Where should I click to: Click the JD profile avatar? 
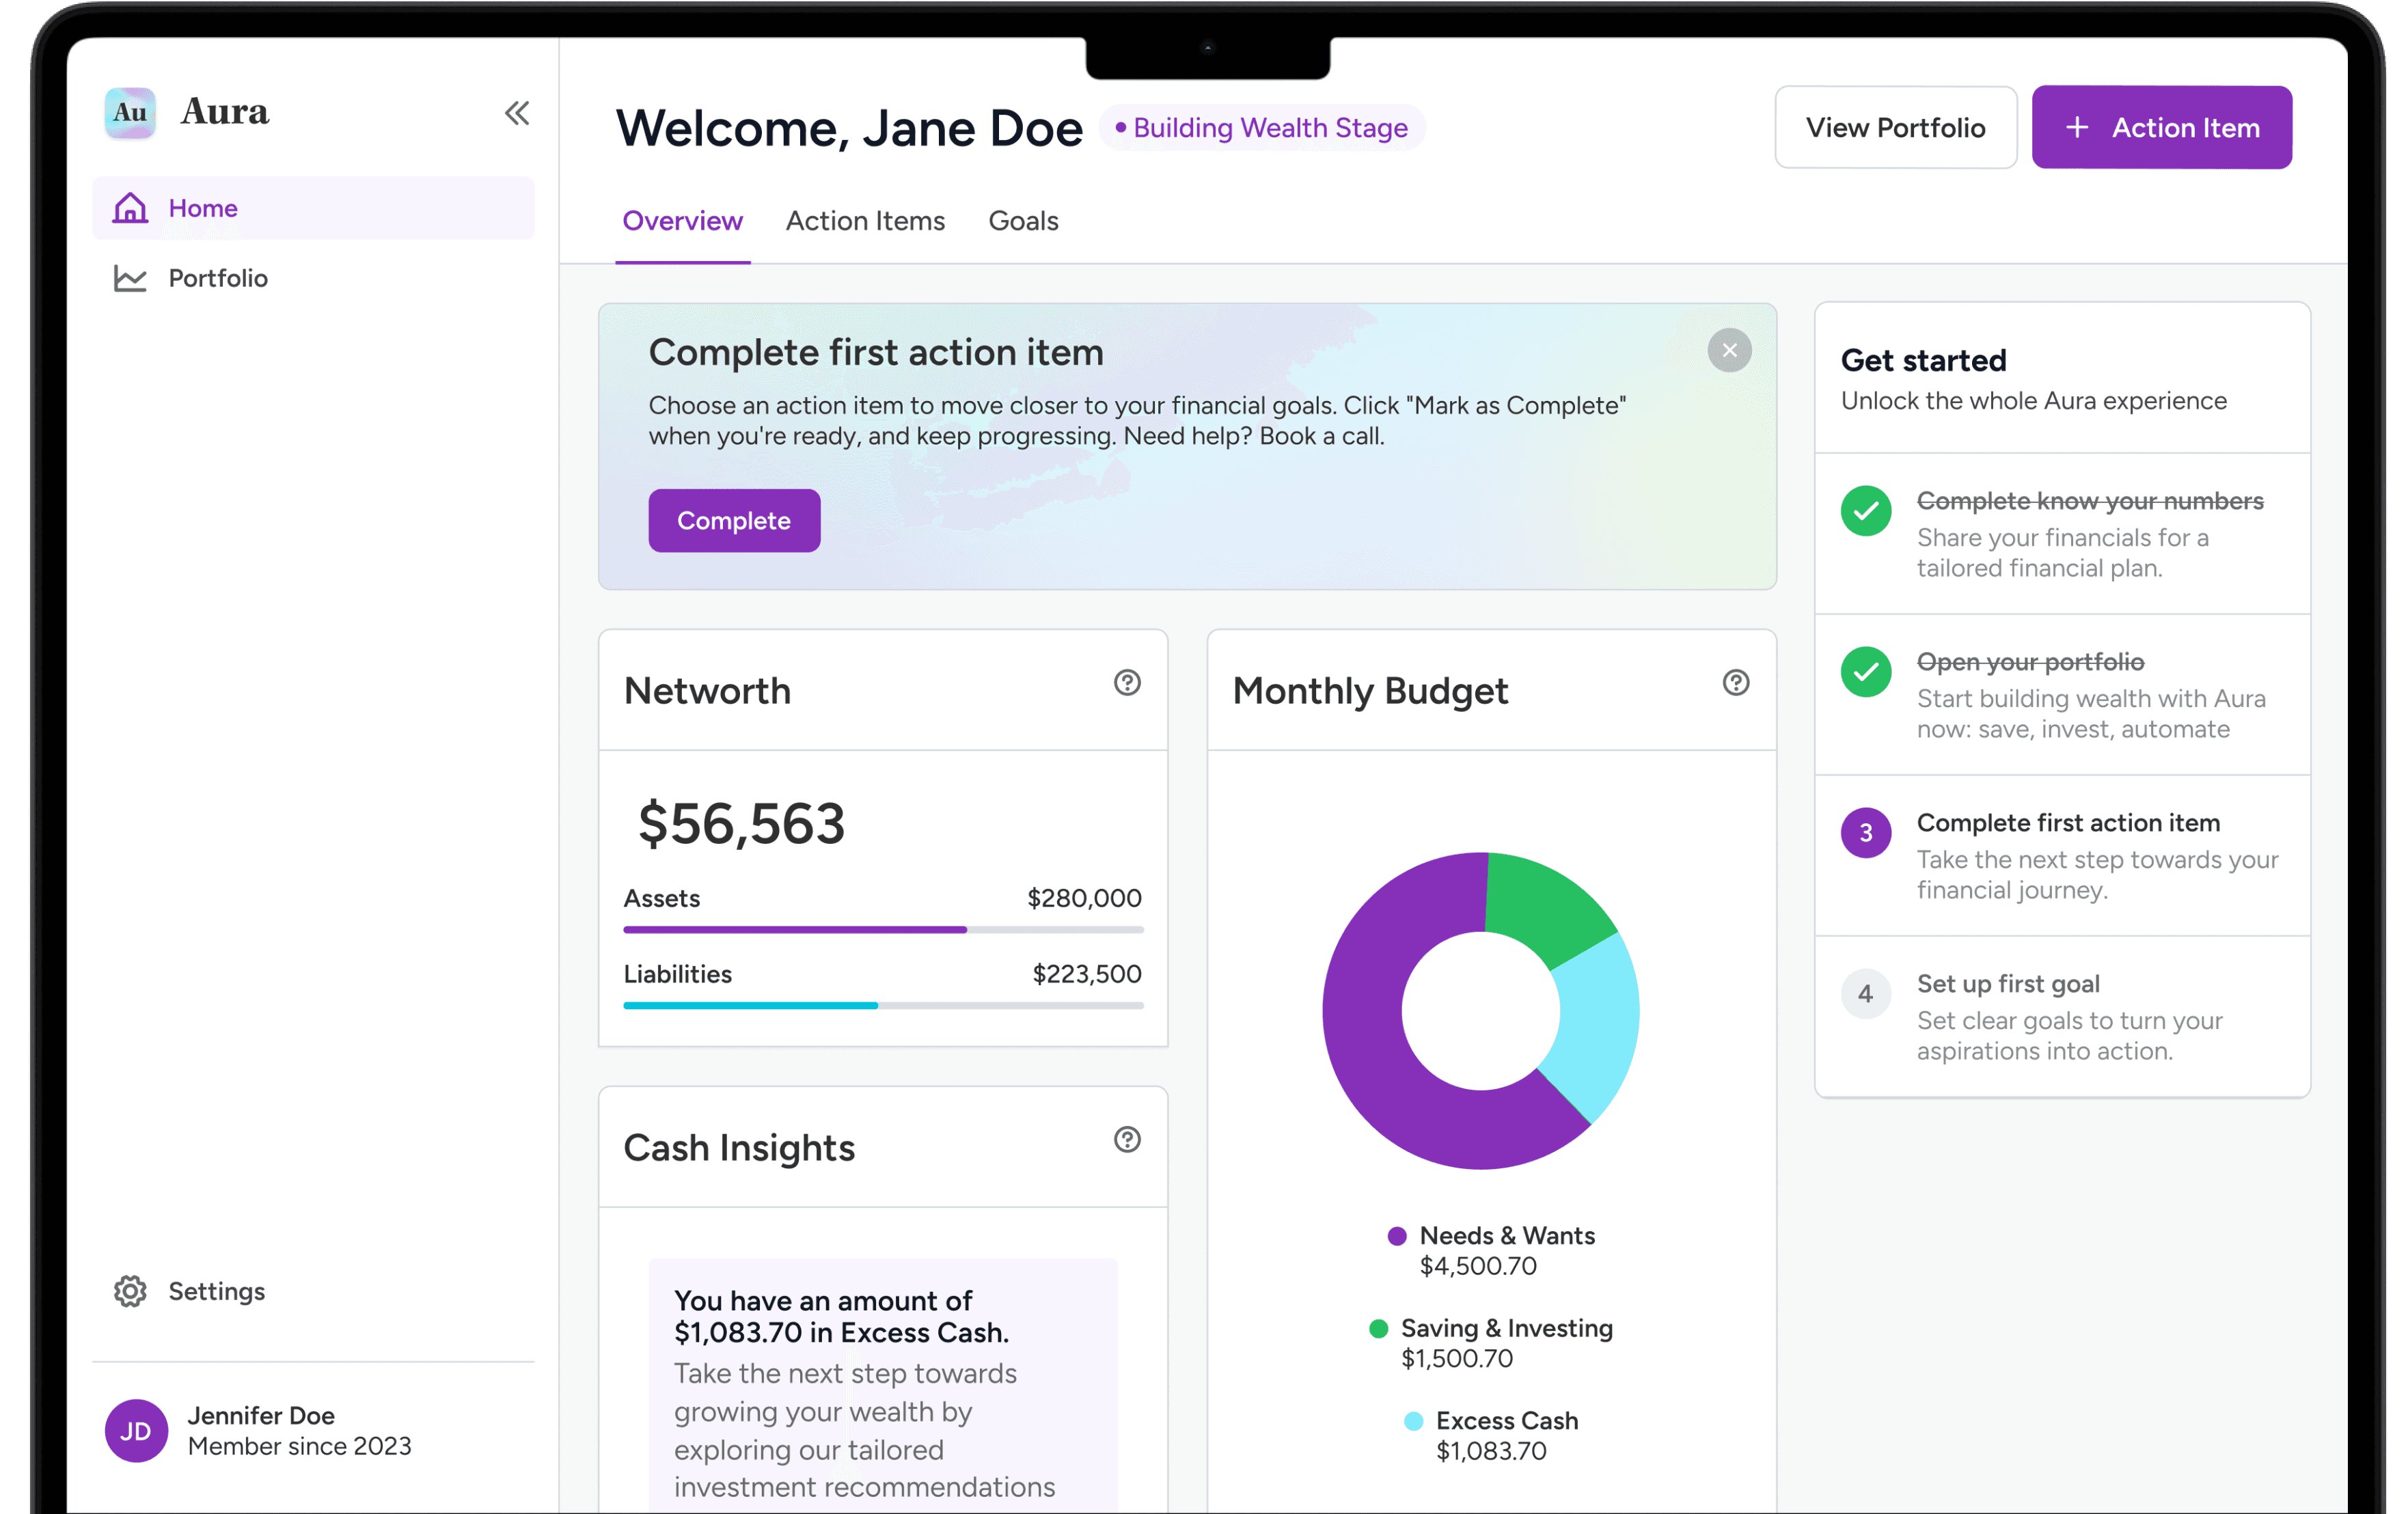point(136,1430)
